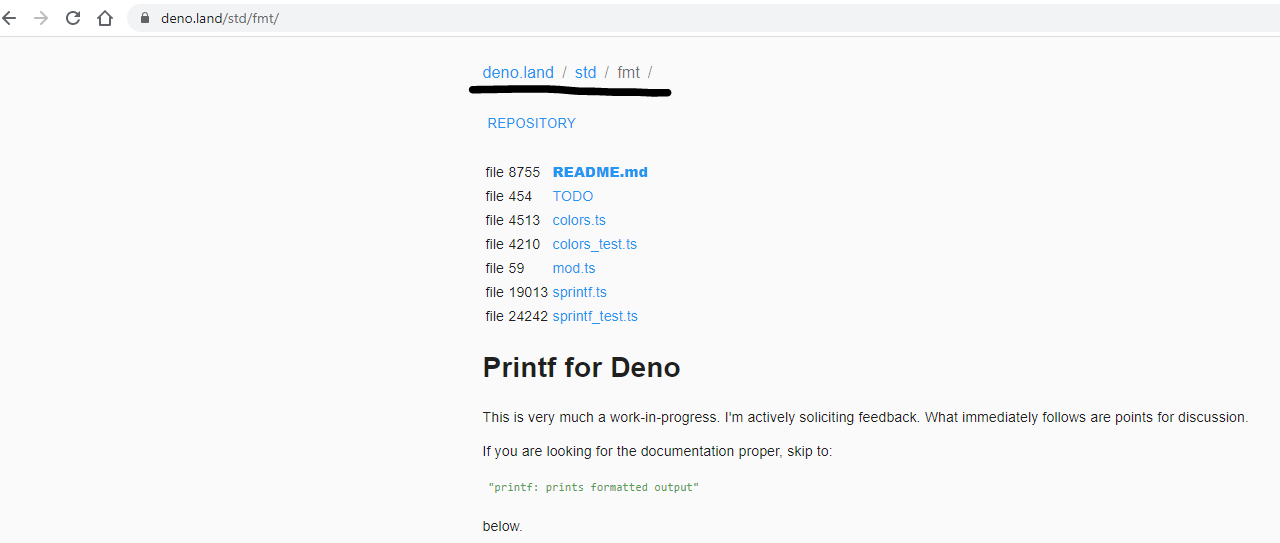Click the file size text 'file 19013'
The image size is (1280, 543).
click(517, 292)
